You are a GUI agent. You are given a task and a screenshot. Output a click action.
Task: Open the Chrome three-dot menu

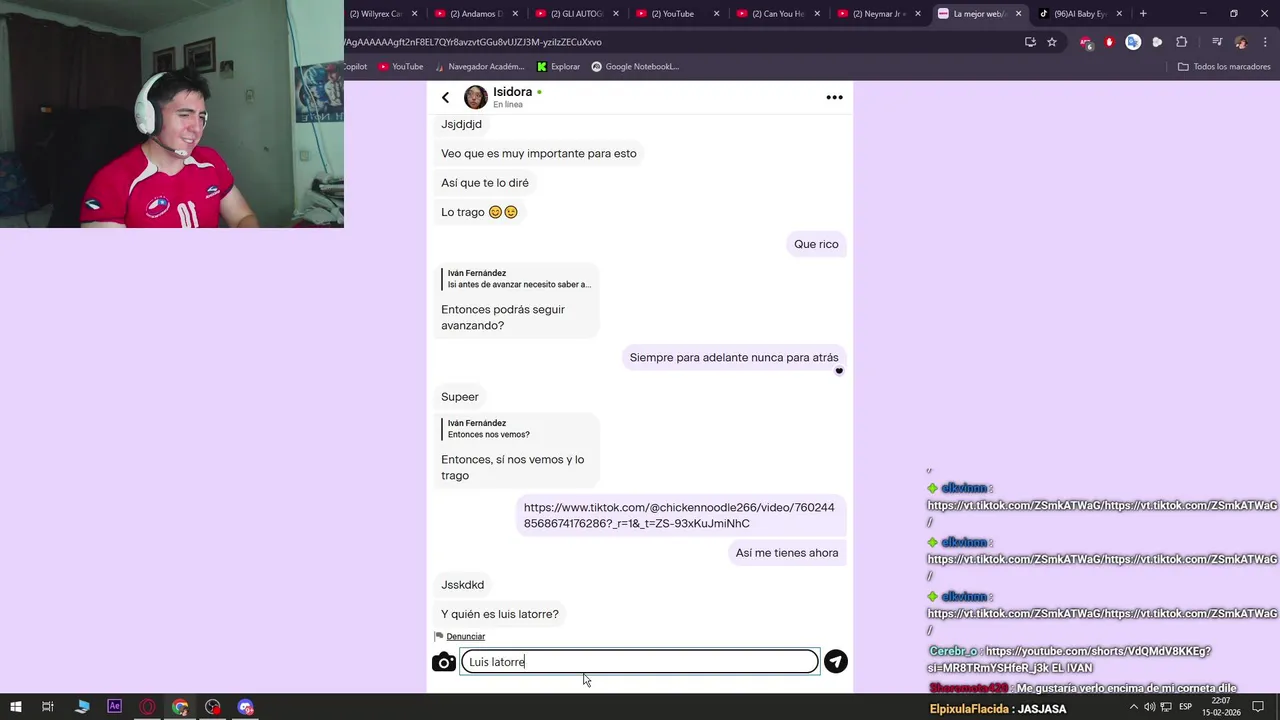1264,42
